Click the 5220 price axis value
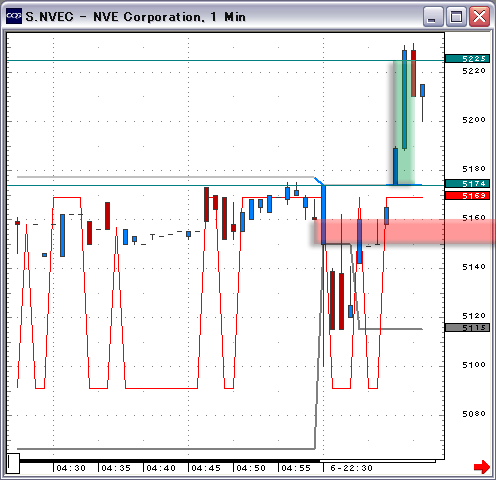 pos(474,71)
